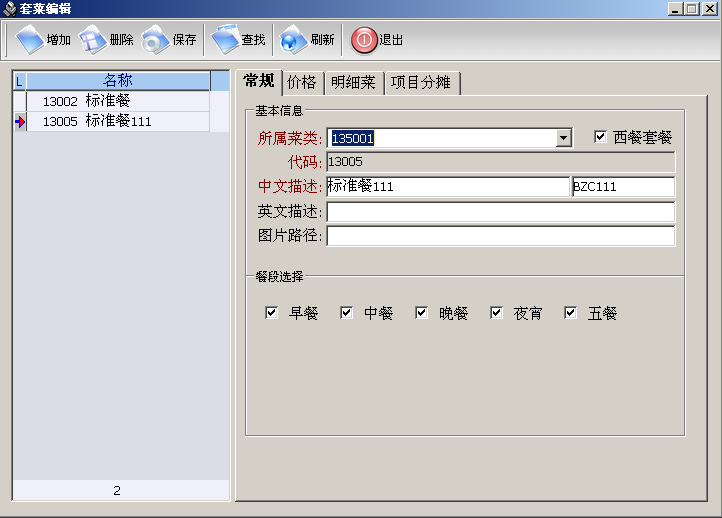722x518 pixels.
Task: Select the blue-red row arrow indicator
Action: (20, 122)
